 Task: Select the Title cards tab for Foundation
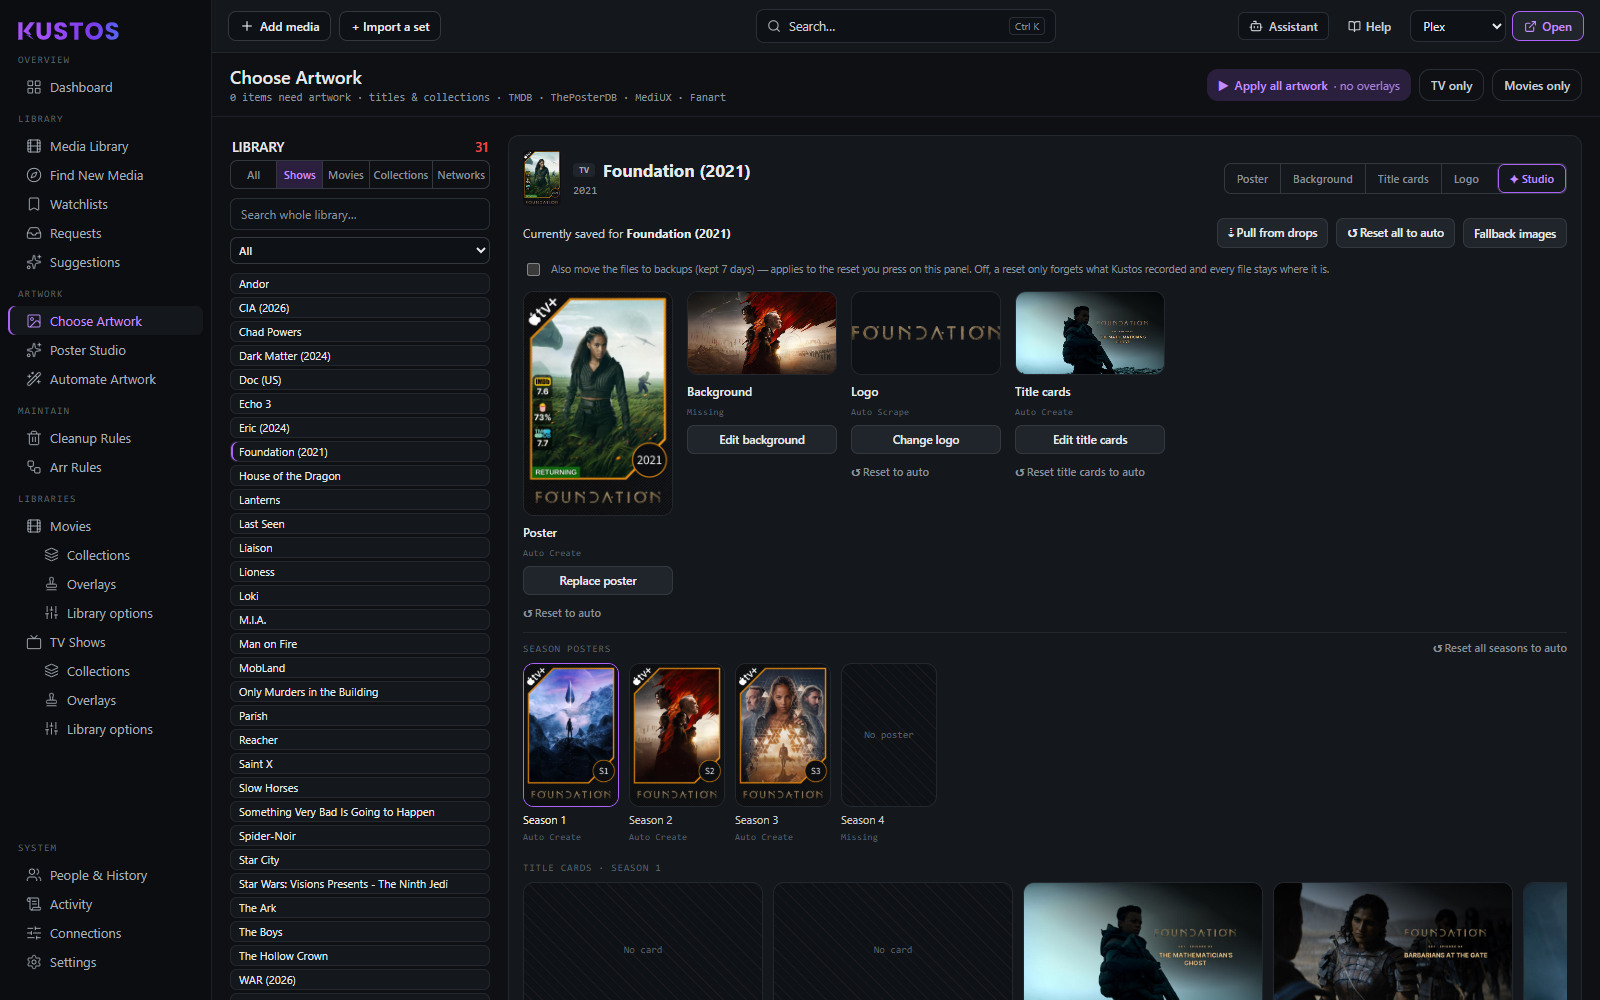pyautogui.click(x=1403, y=179)
